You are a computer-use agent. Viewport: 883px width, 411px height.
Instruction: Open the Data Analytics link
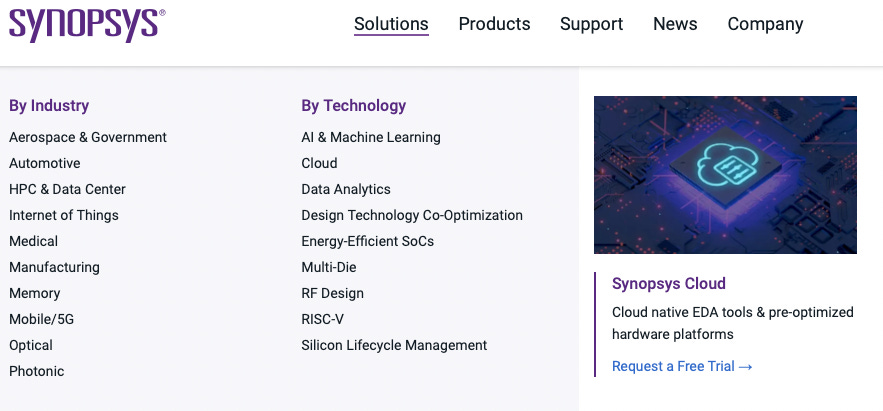346,189
